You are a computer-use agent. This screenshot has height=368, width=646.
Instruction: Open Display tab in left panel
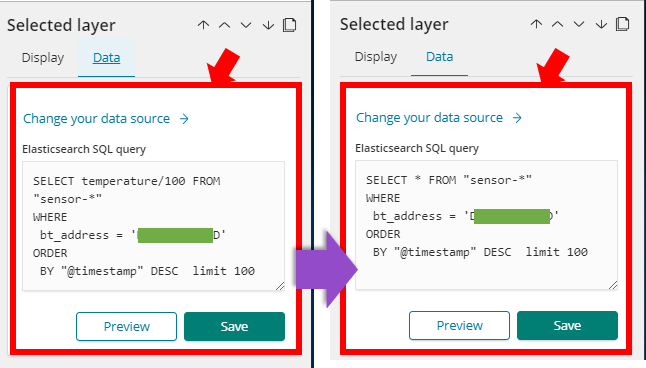43,58
